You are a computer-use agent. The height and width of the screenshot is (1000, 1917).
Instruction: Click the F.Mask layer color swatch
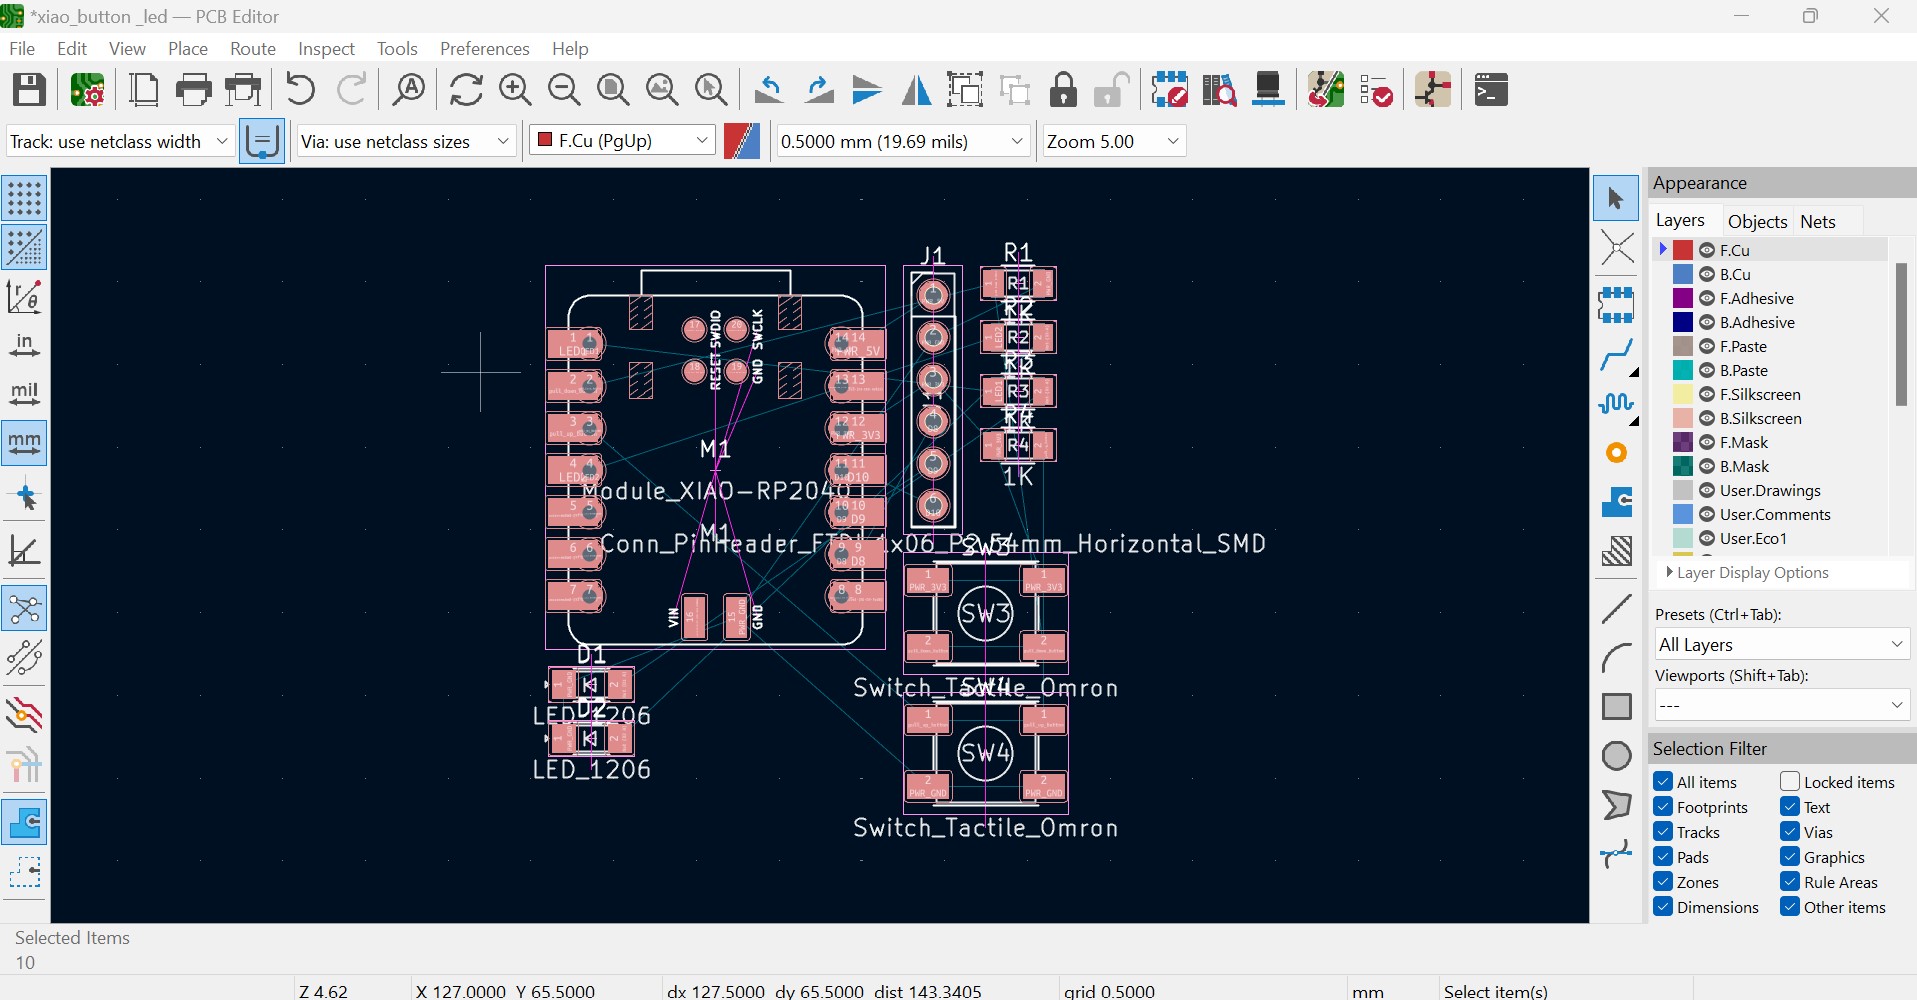coord(1683,442)
